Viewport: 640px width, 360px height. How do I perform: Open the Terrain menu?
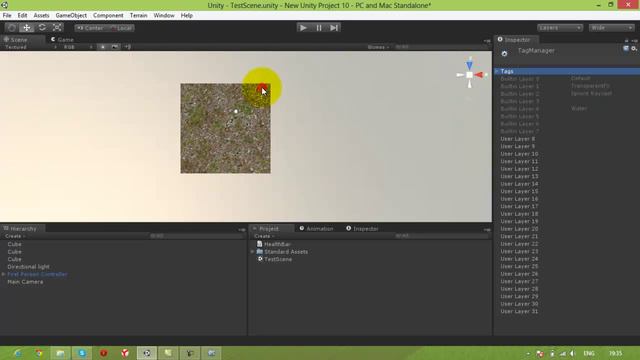coord(138,16)
